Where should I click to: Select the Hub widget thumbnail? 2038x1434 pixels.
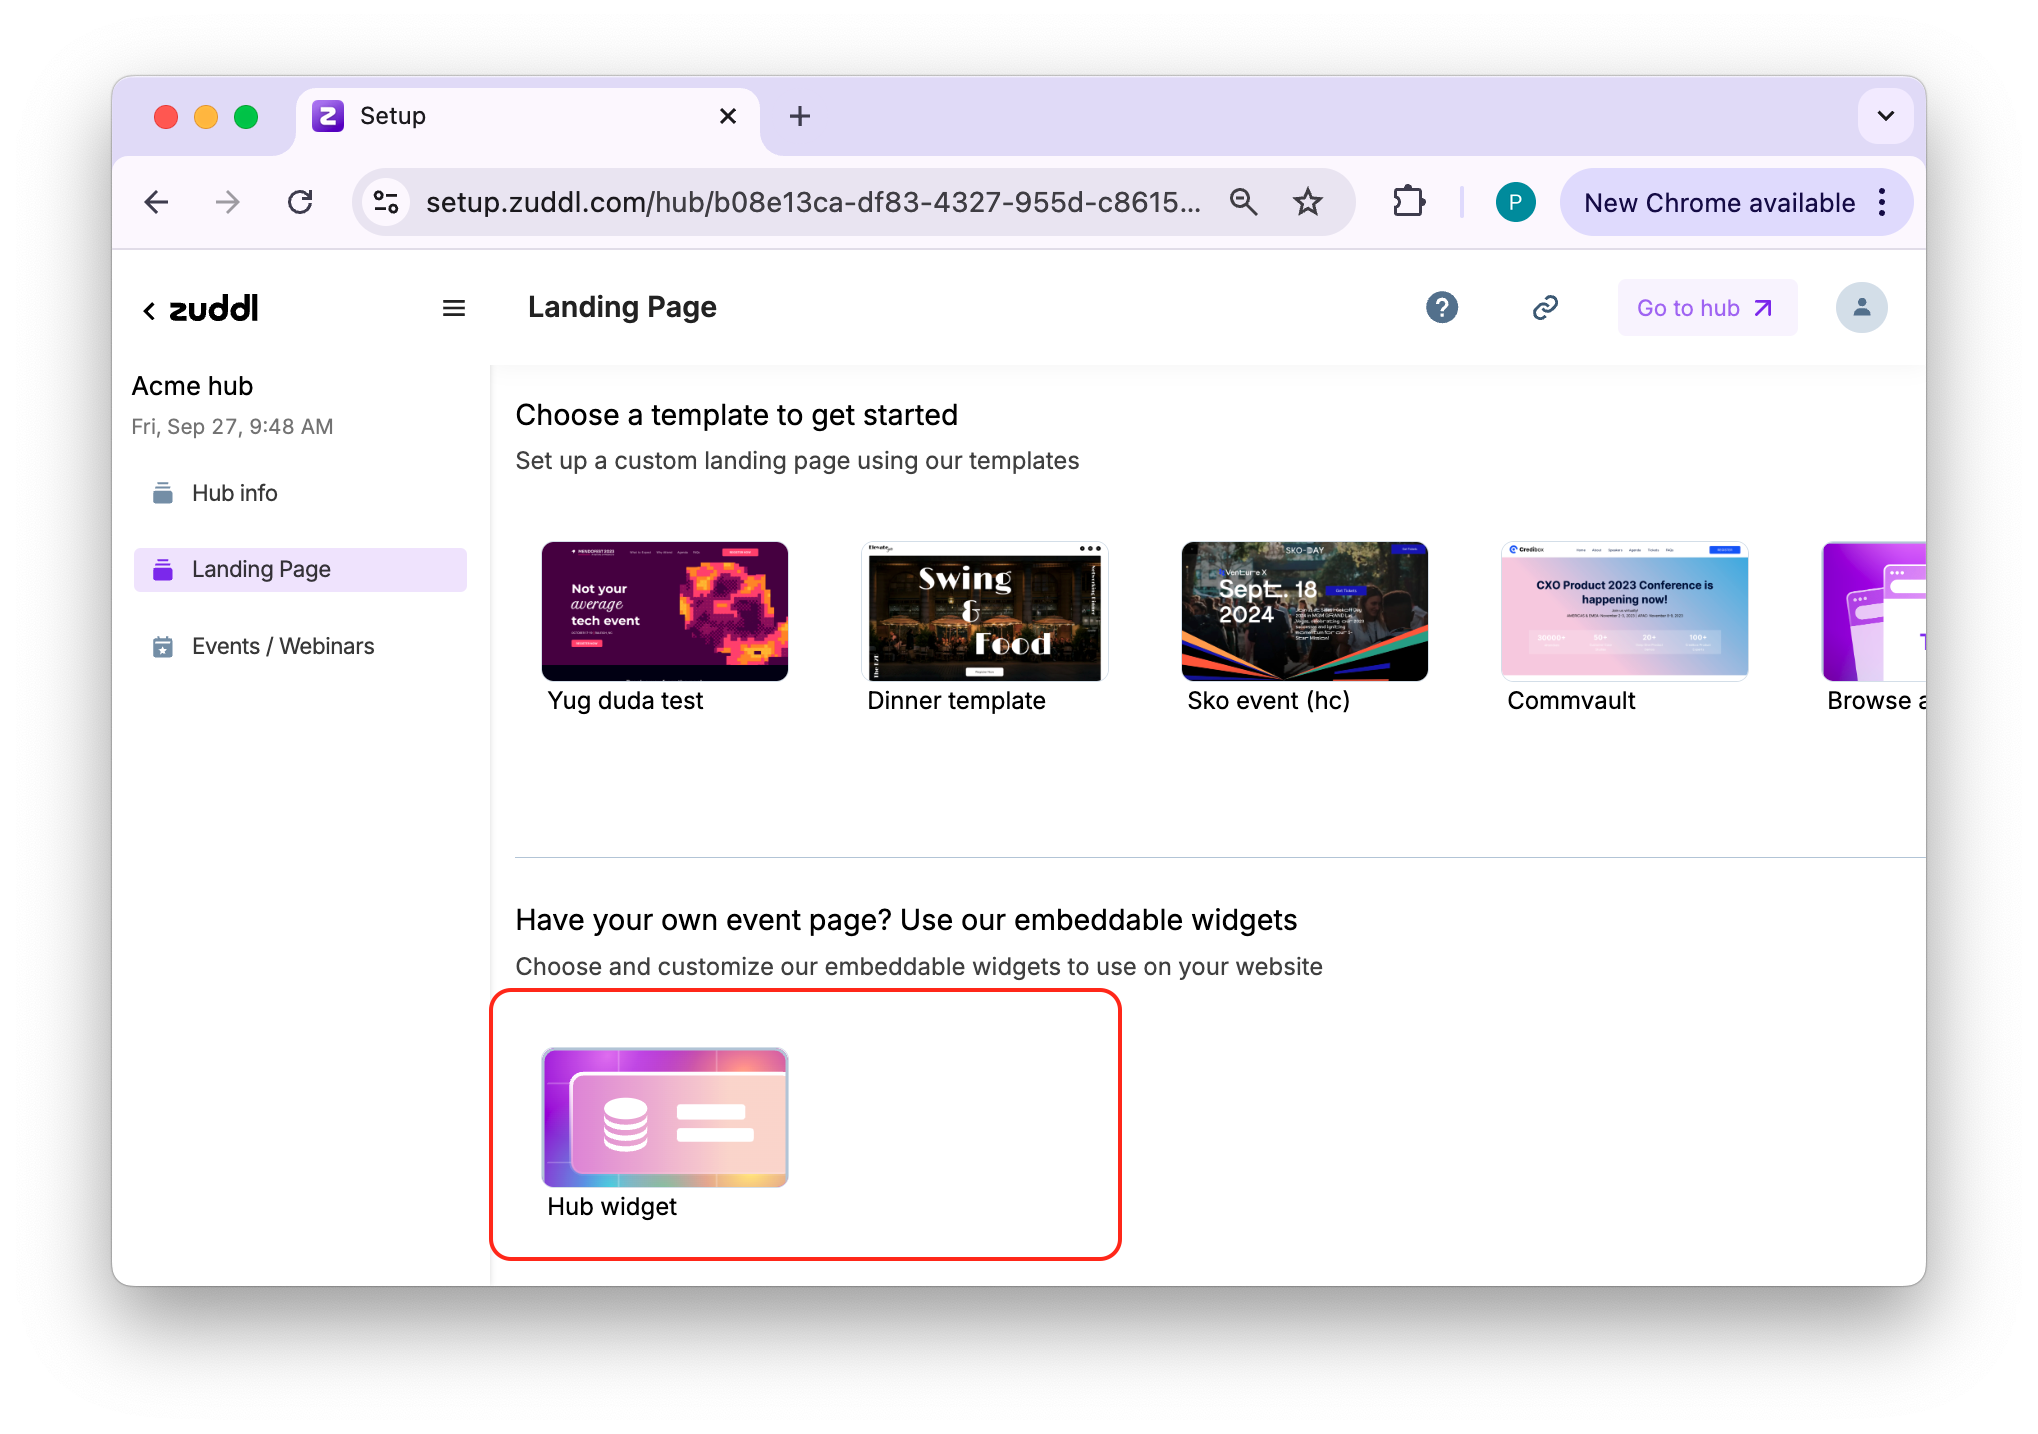click(x=664, y=1117)
